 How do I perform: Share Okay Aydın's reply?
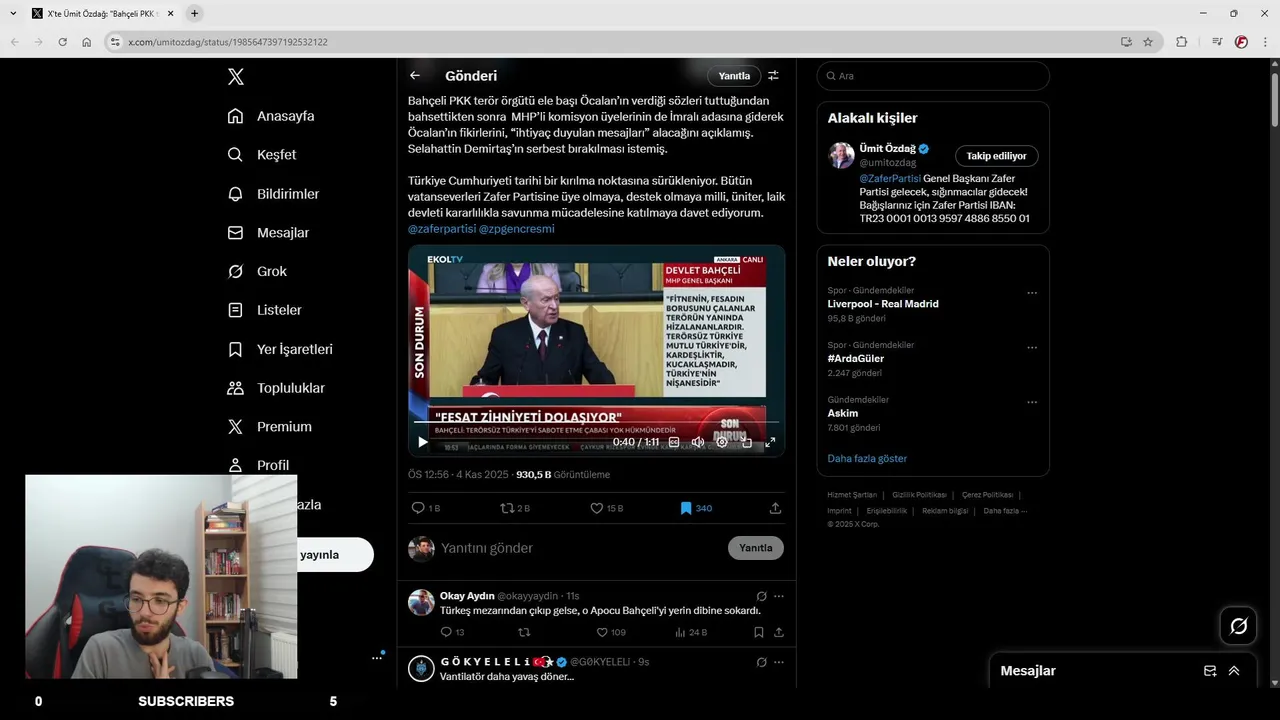(779, 632)
